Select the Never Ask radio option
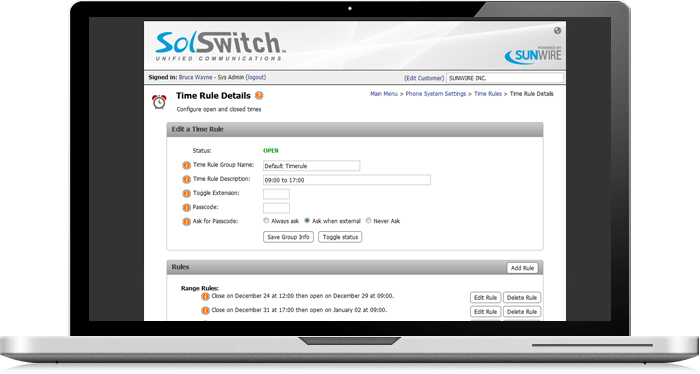 coord(369,220)
